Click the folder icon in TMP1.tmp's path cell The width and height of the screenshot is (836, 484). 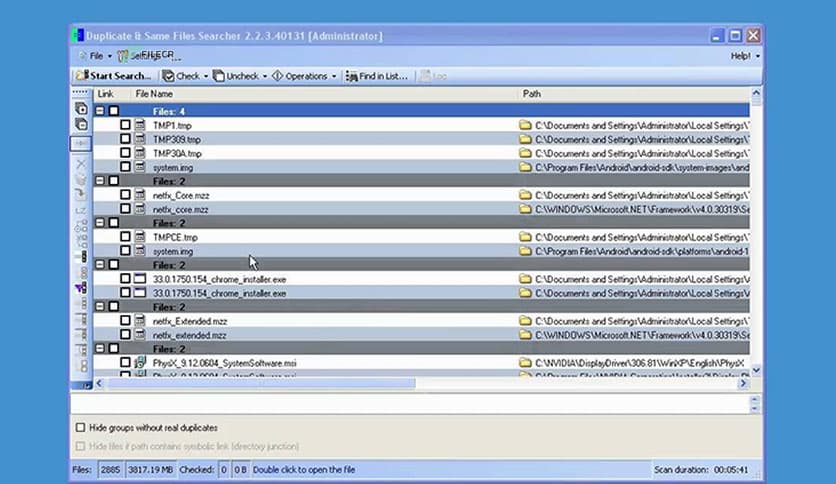[x=525, y=125]
